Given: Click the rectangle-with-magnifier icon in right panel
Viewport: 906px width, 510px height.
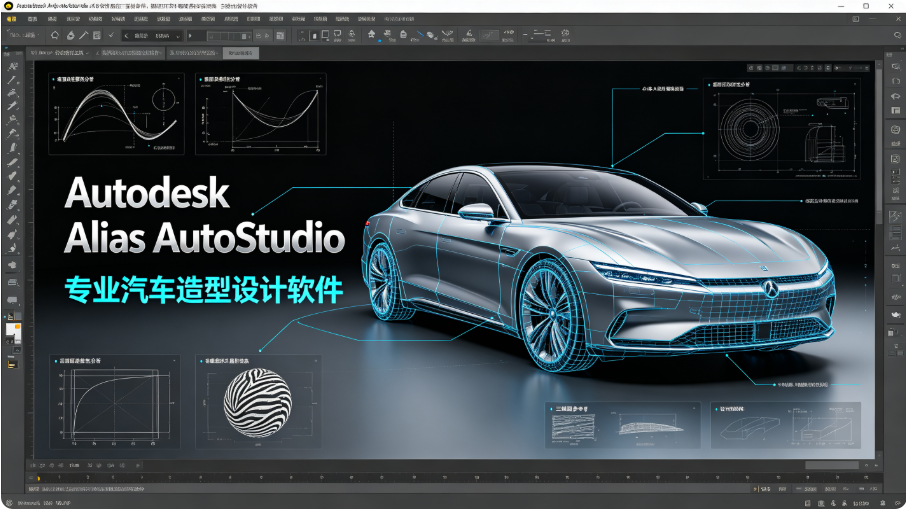Looking at the screenshot, I should click(x=896, y=67).
